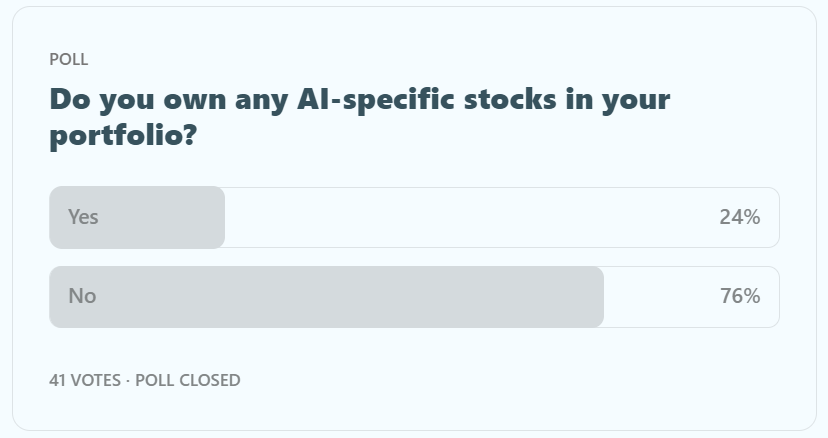
Task: Click the word your in the question
Action: [627, 100]
